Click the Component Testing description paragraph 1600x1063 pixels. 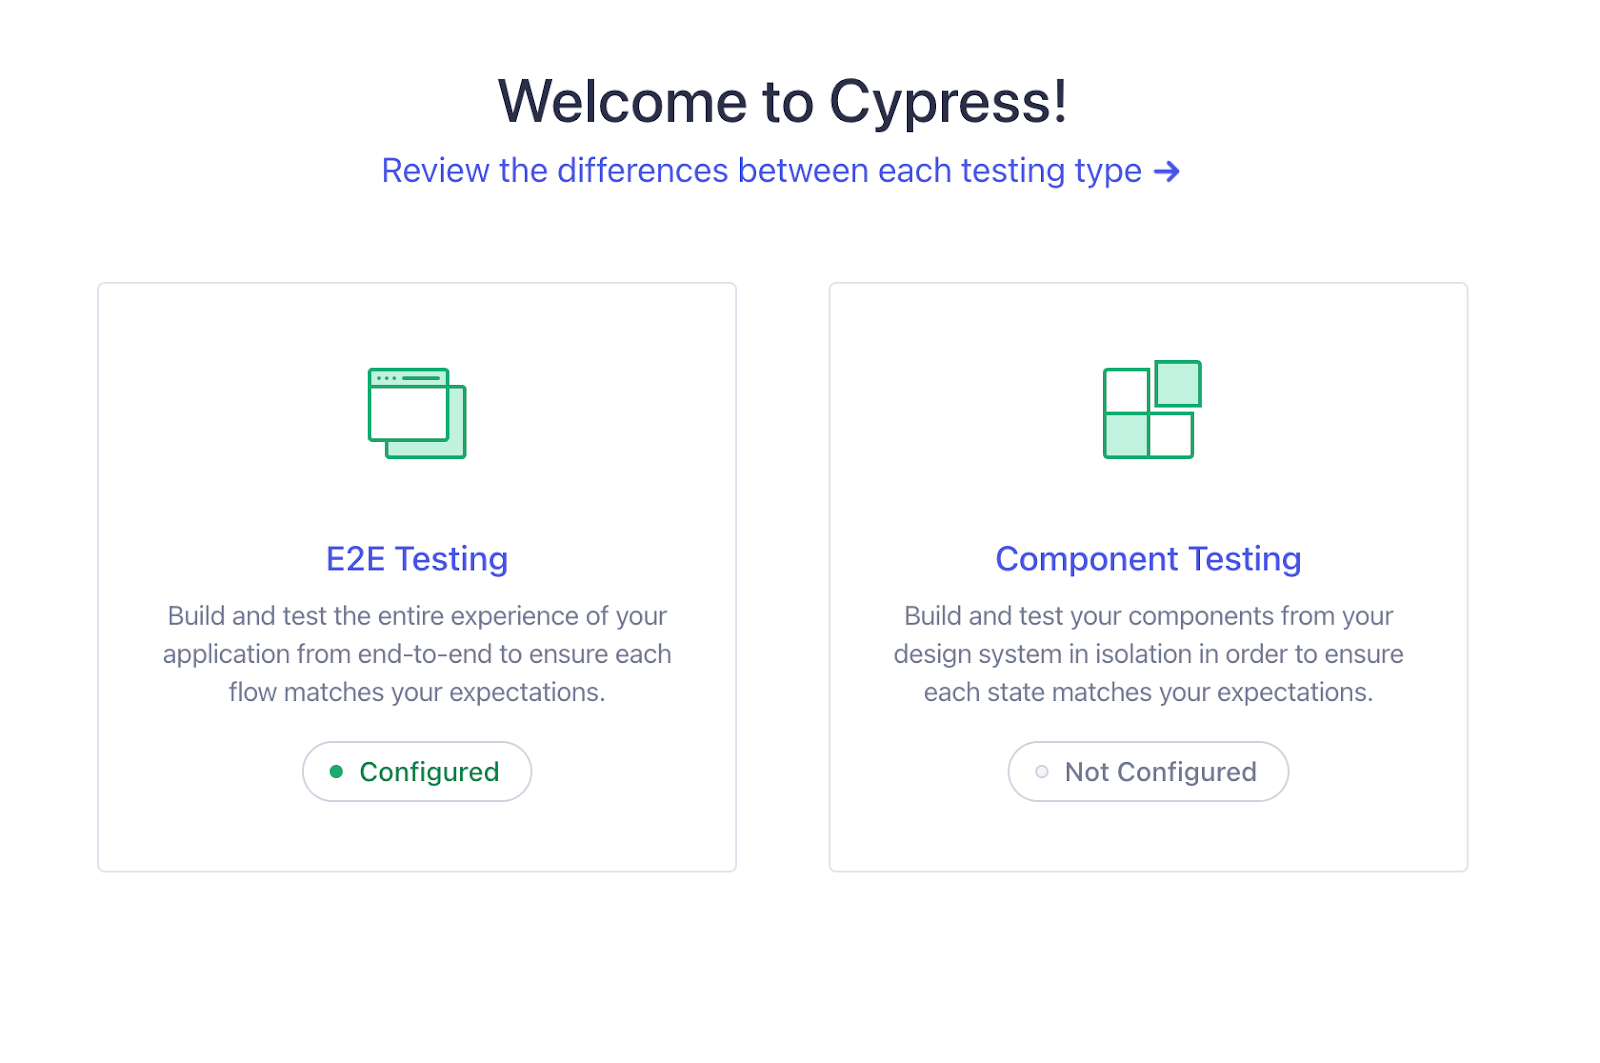click(1148, 653)
